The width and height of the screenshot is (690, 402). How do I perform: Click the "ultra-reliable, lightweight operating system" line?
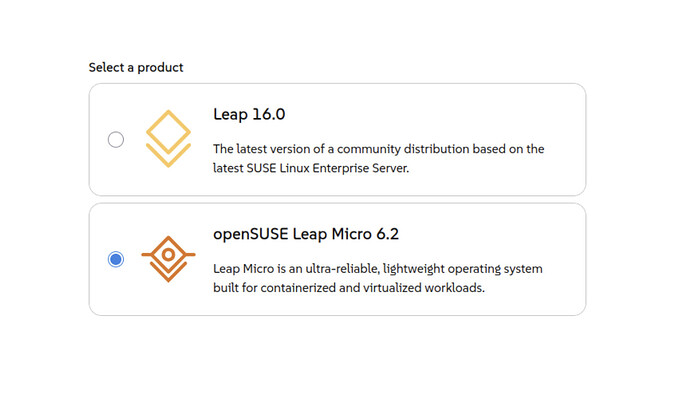click(x=378, y=269)
